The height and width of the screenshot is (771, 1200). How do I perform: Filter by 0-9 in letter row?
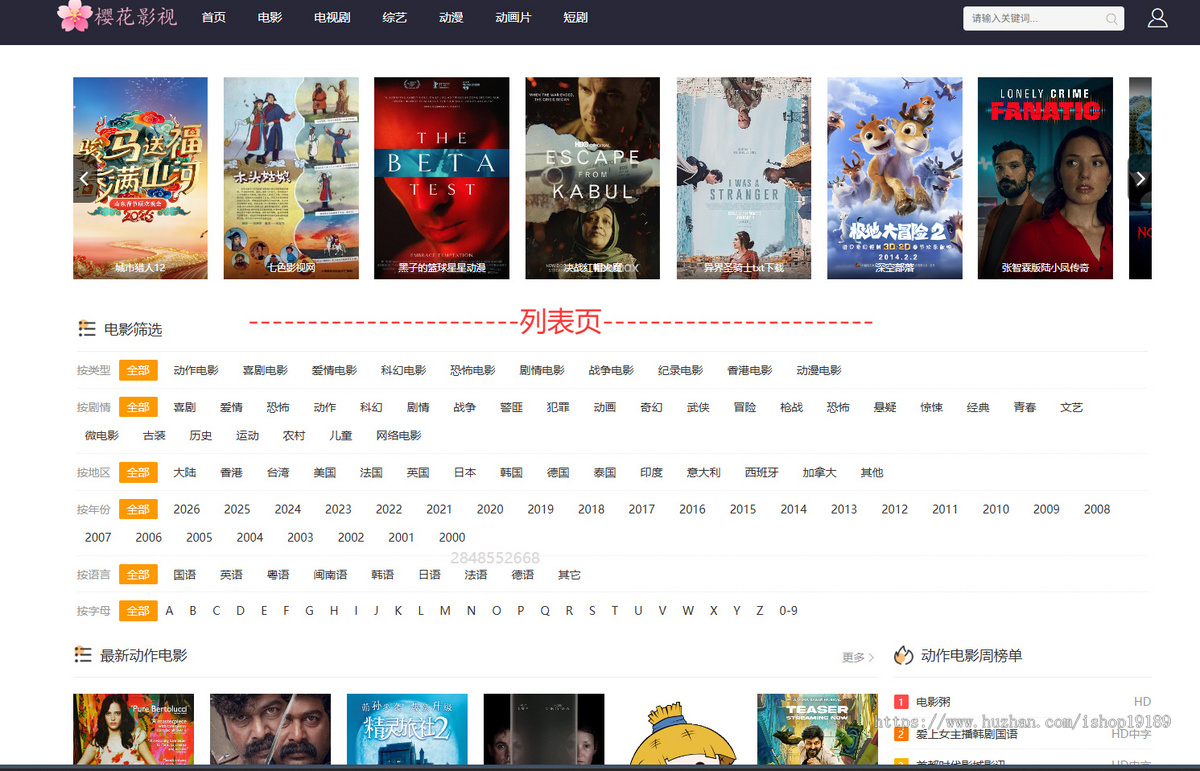(x=789, y=610)
